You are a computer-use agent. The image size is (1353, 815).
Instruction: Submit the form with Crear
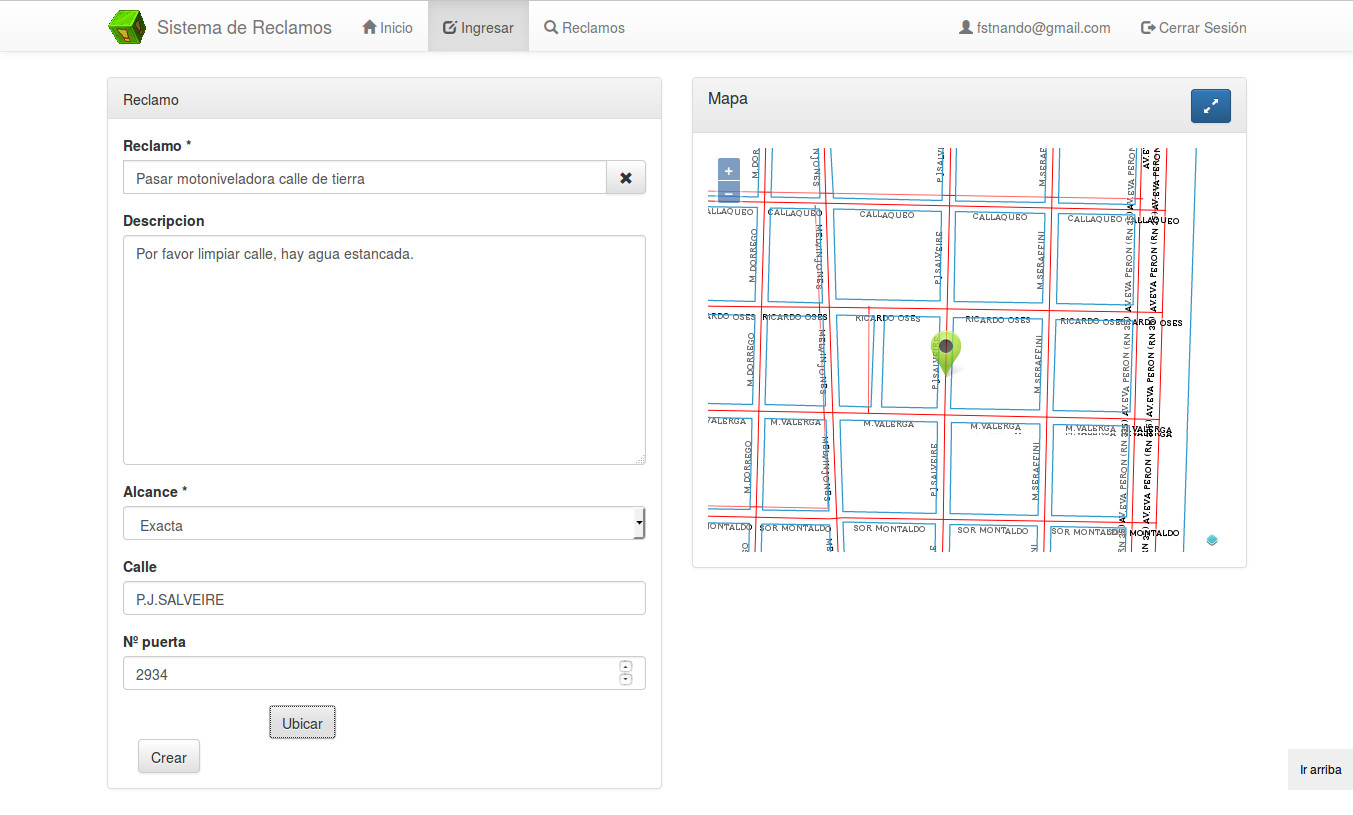coord(169,757)
